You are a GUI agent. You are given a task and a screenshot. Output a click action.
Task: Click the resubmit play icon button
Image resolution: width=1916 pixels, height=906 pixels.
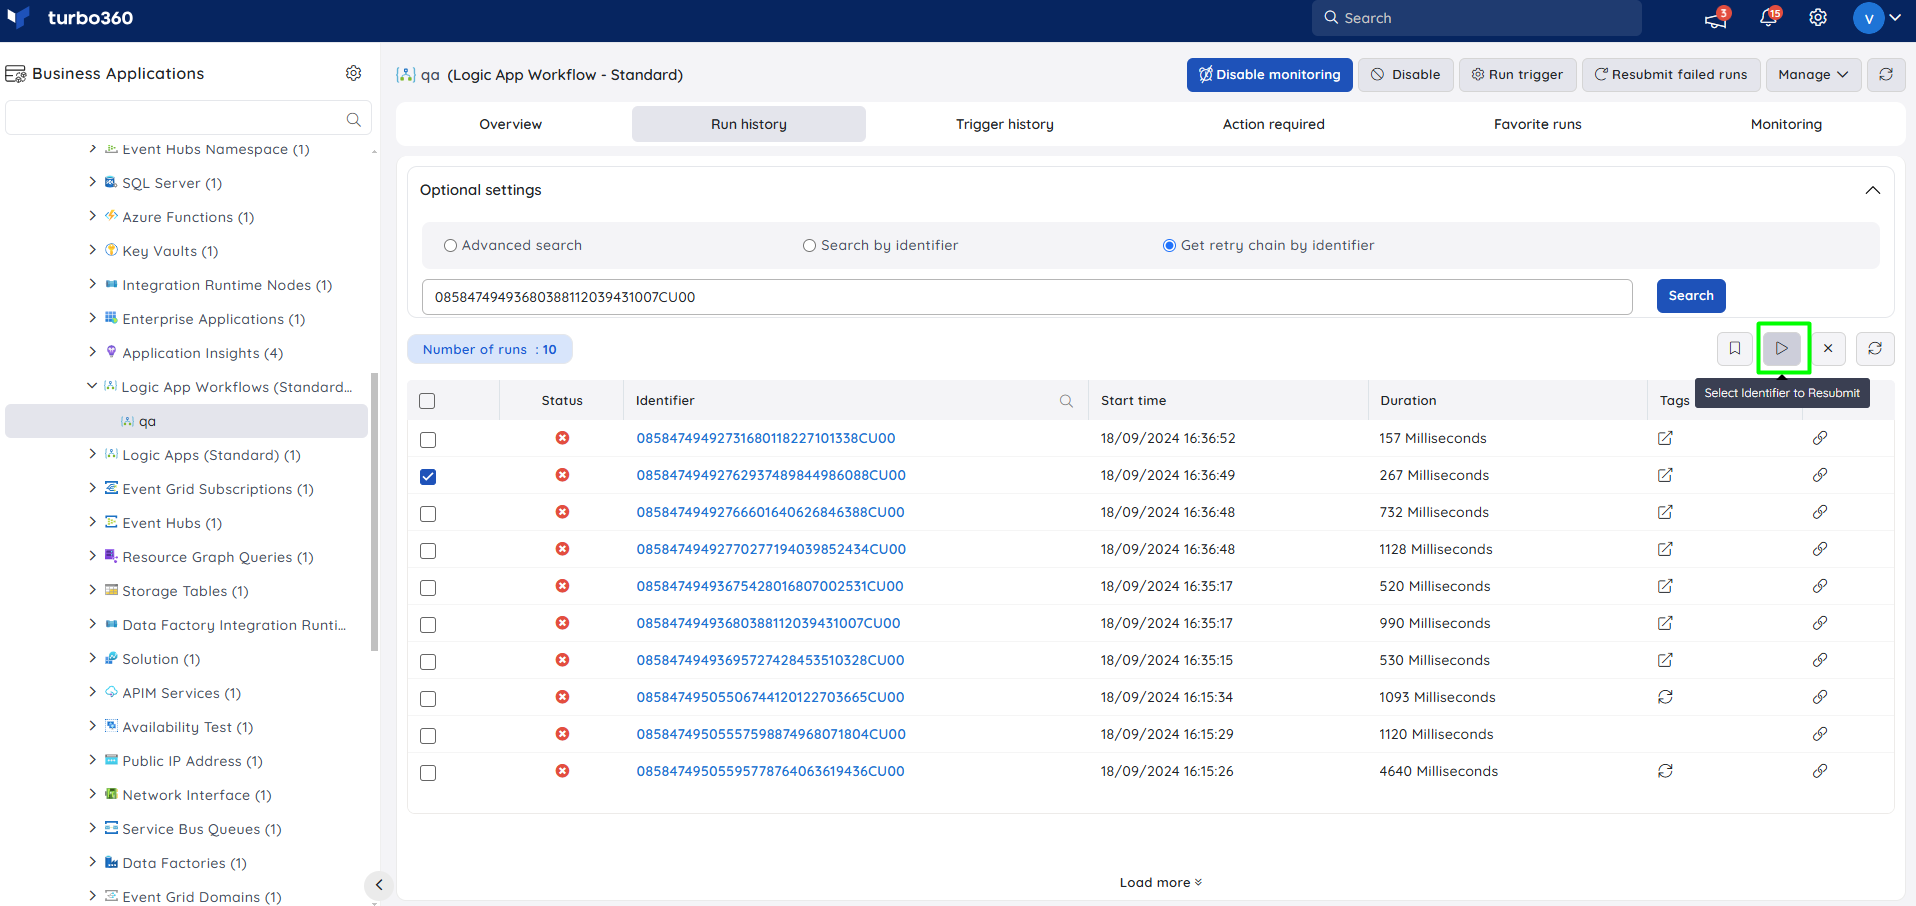point(1782,348)
